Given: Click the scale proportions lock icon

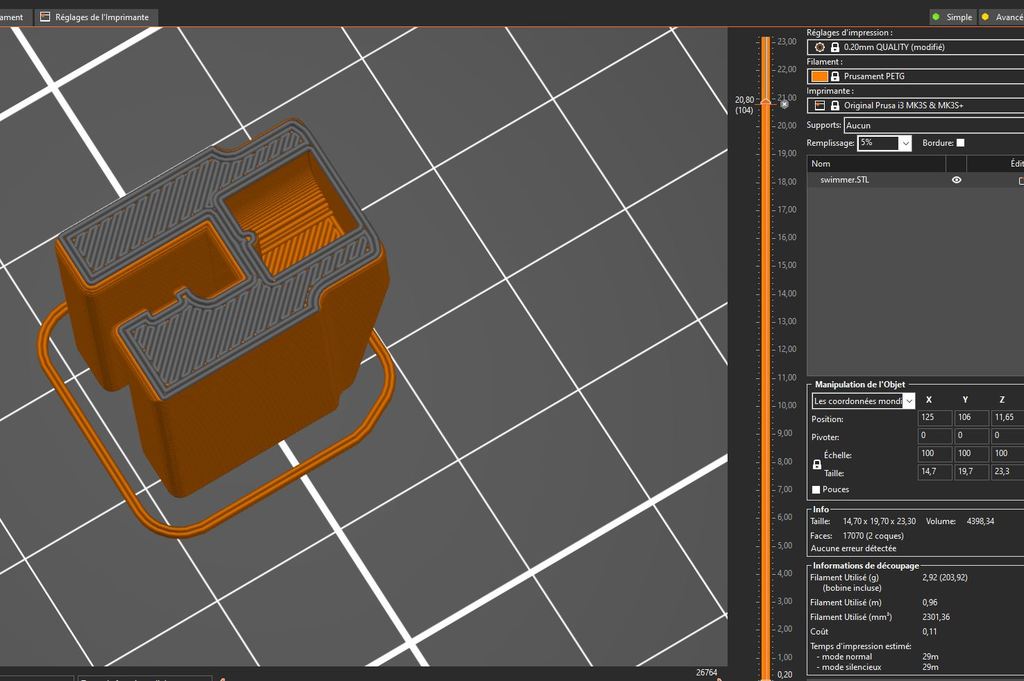Looking at the screenshot, I should click(x=816, y=465).
